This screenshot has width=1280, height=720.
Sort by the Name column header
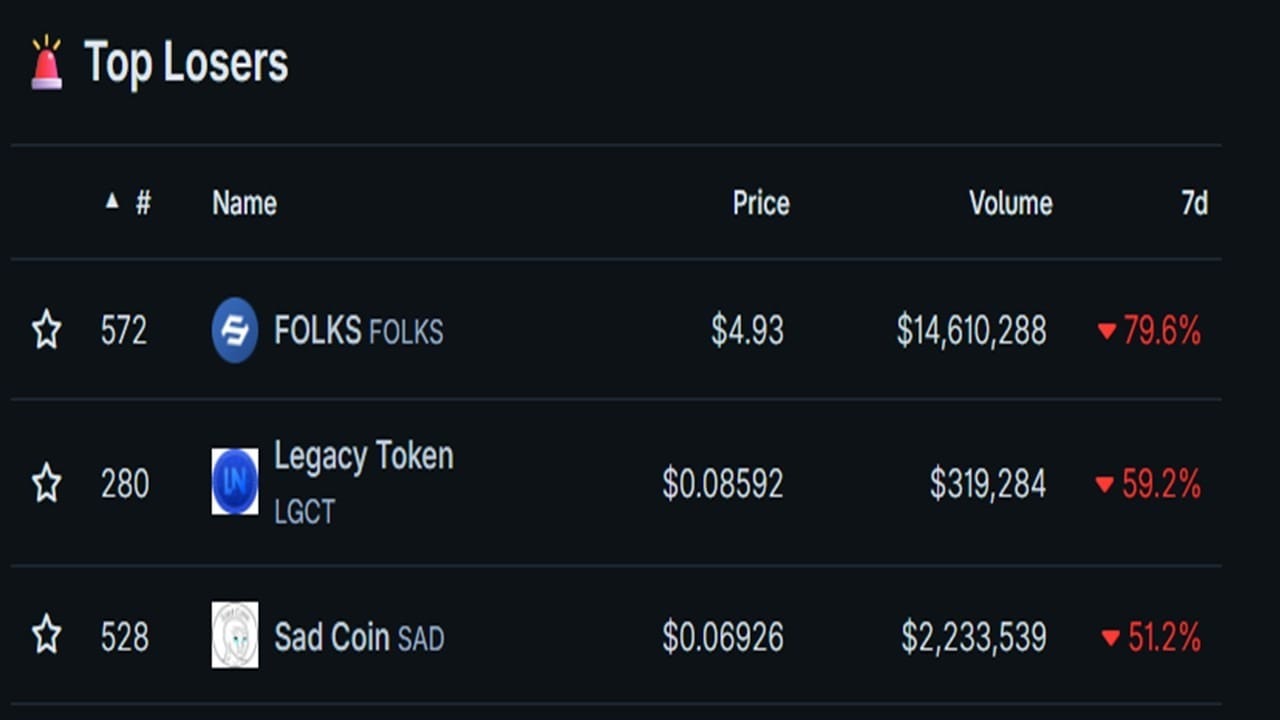click(244, 203)
